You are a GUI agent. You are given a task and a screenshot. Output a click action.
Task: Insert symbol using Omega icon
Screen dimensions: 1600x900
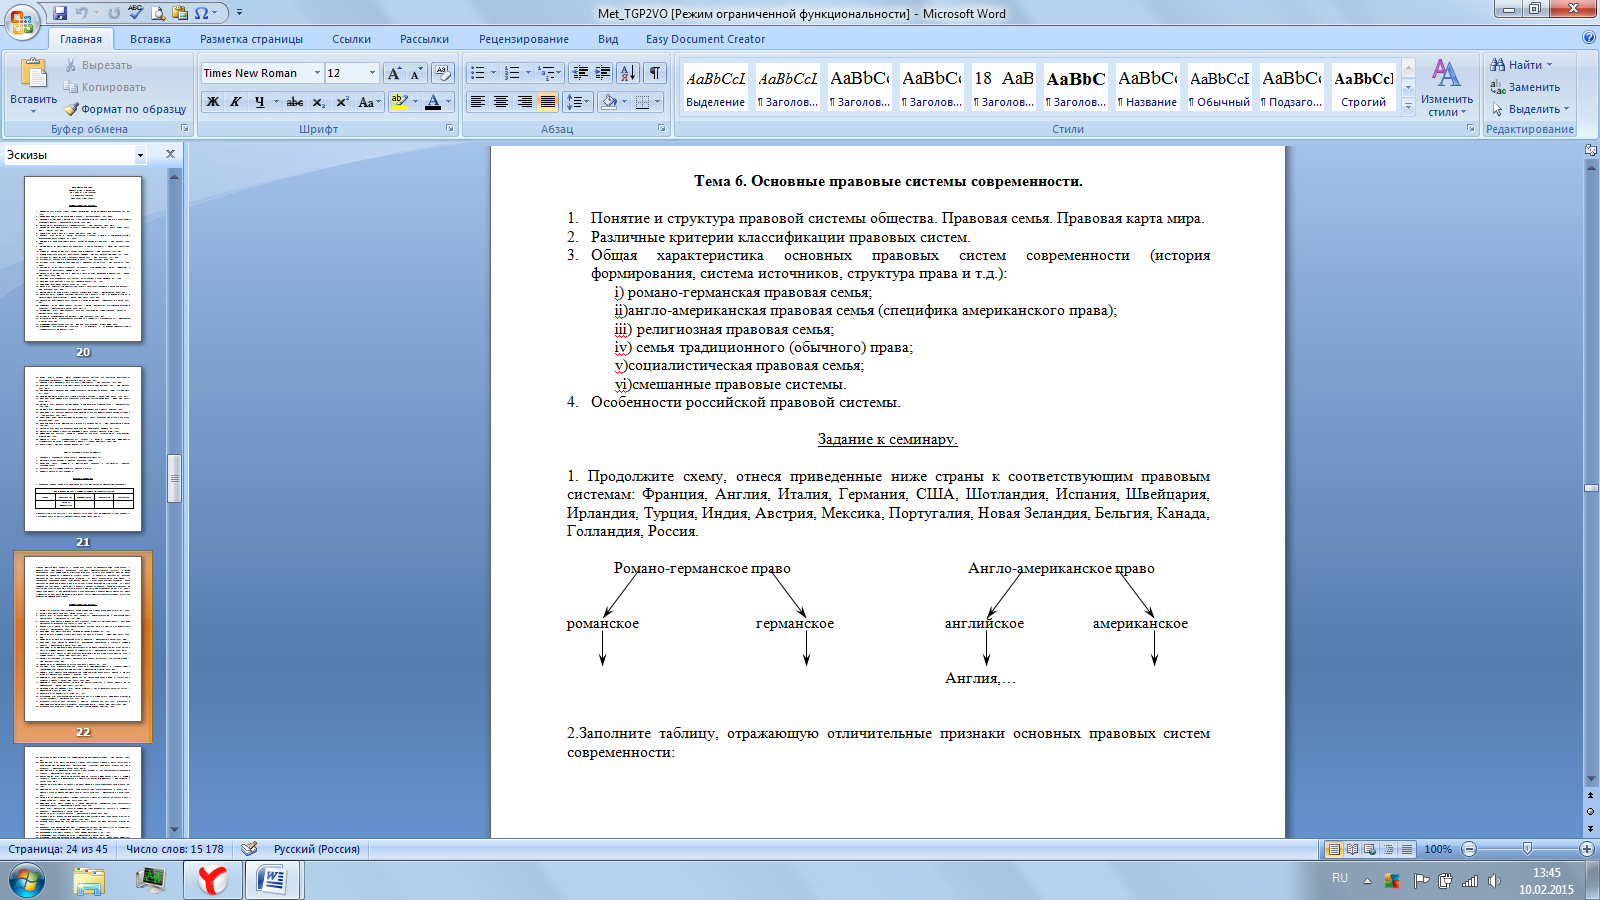click(202, 13)
